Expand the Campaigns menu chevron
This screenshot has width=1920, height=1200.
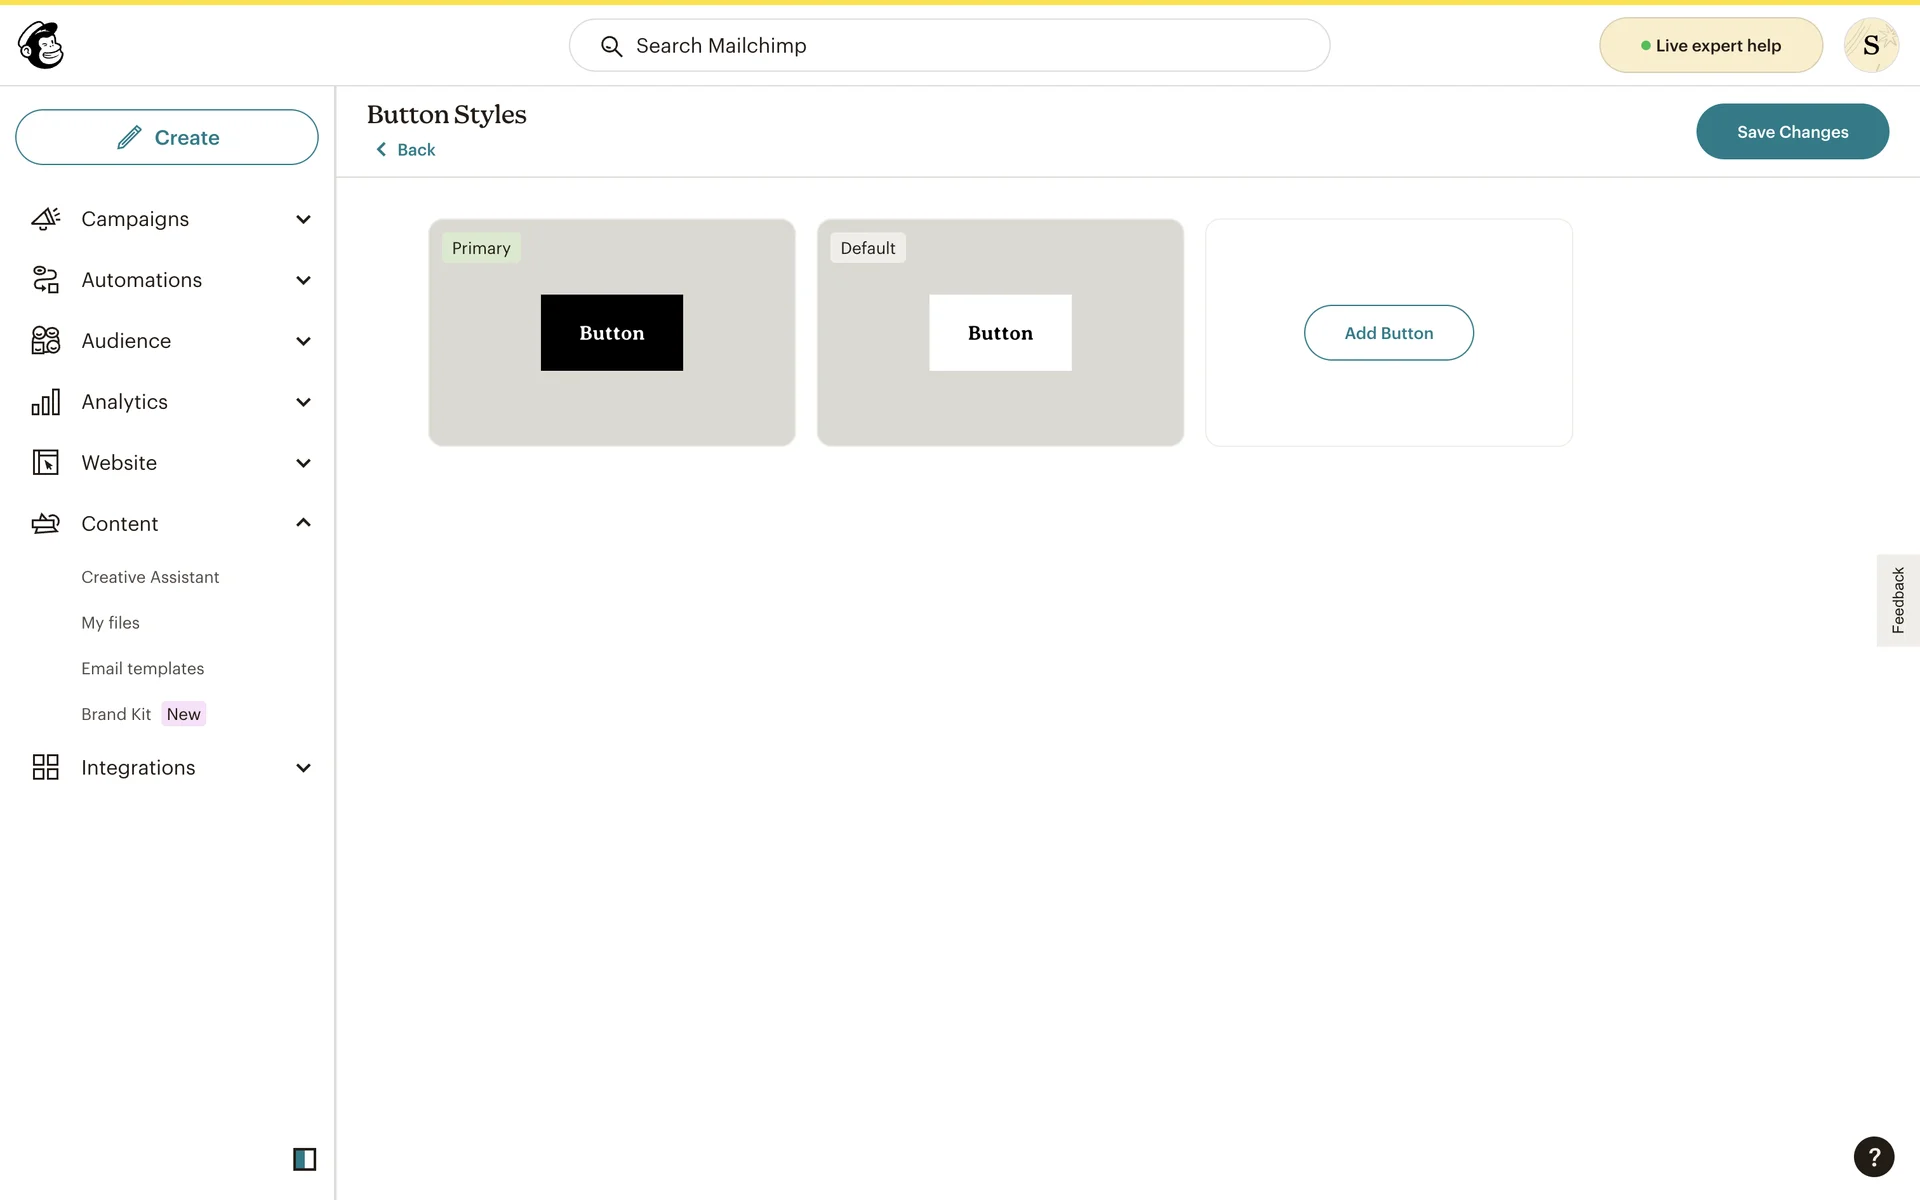(x=303, y=219)
